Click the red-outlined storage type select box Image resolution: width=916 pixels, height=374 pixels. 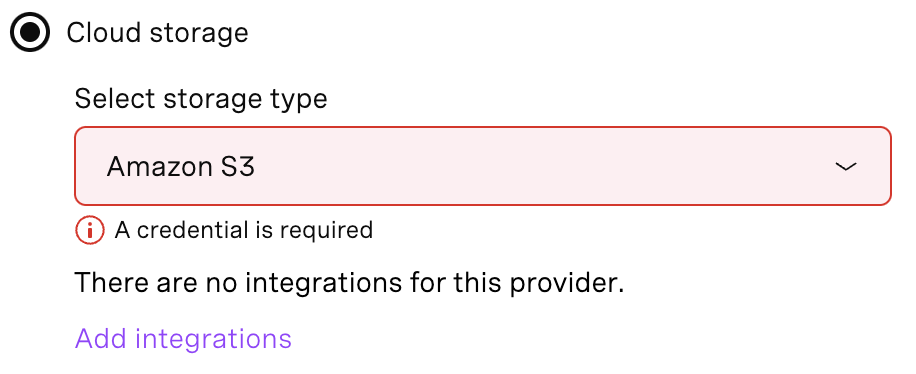click(x=483, y=166)
